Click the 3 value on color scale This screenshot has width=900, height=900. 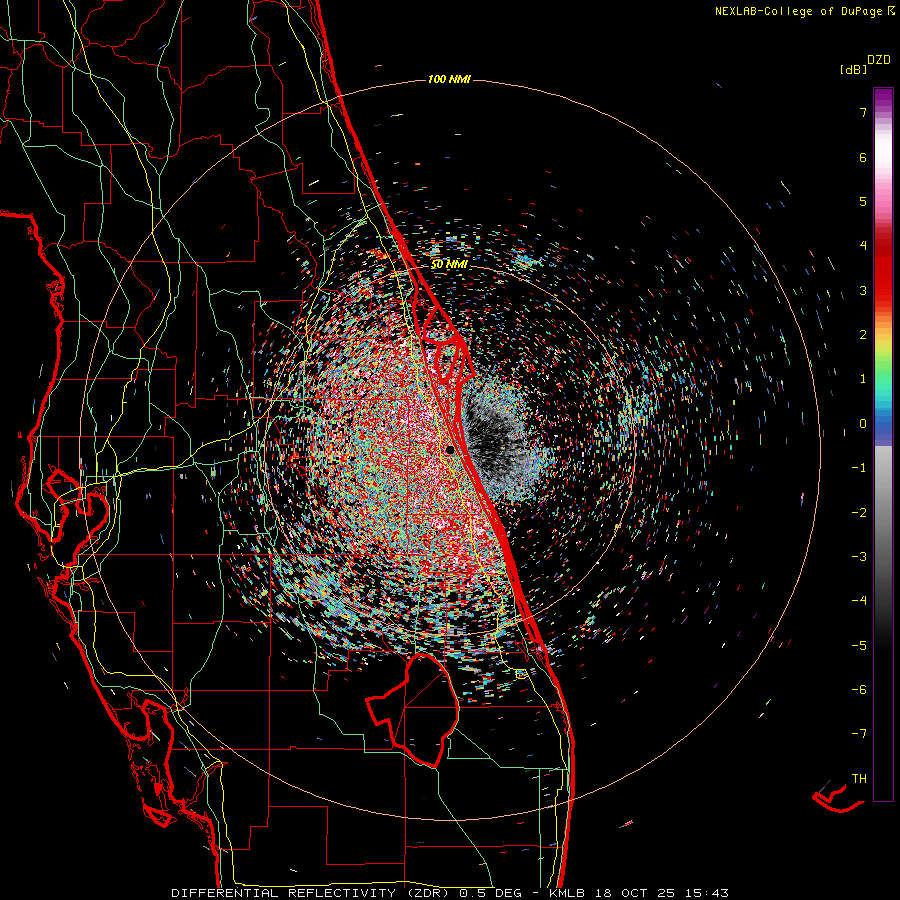pyautogui.click(x=863, y=290)
